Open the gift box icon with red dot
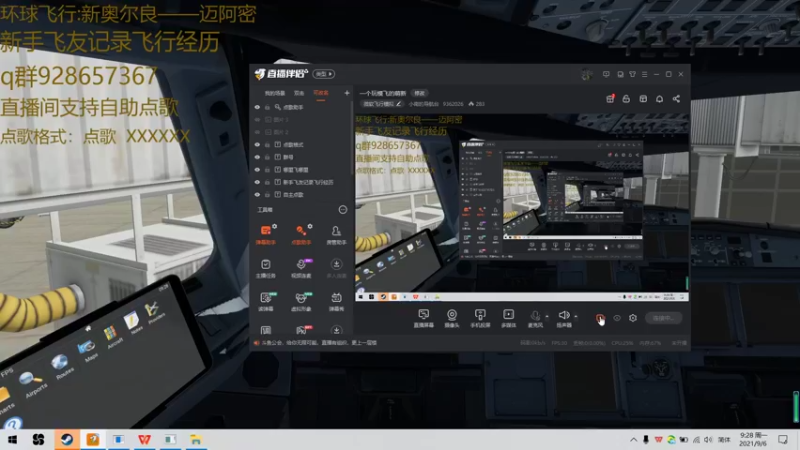This screenshot has width=800, height=450. click(x=610, y=98)
